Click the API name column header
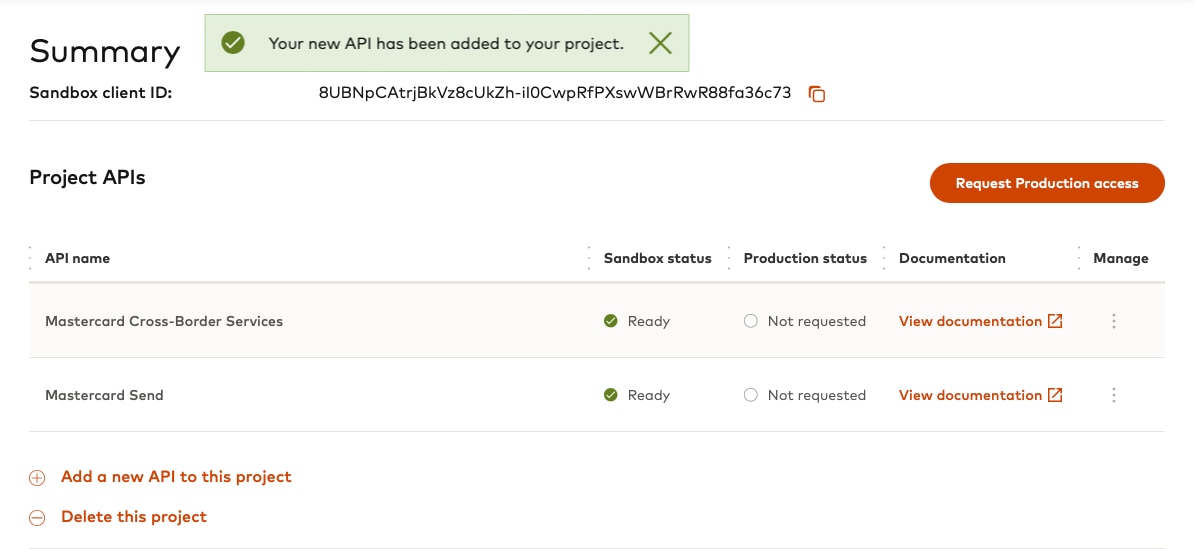Viewport: 1195px width, 549px height. coord(78,258)
